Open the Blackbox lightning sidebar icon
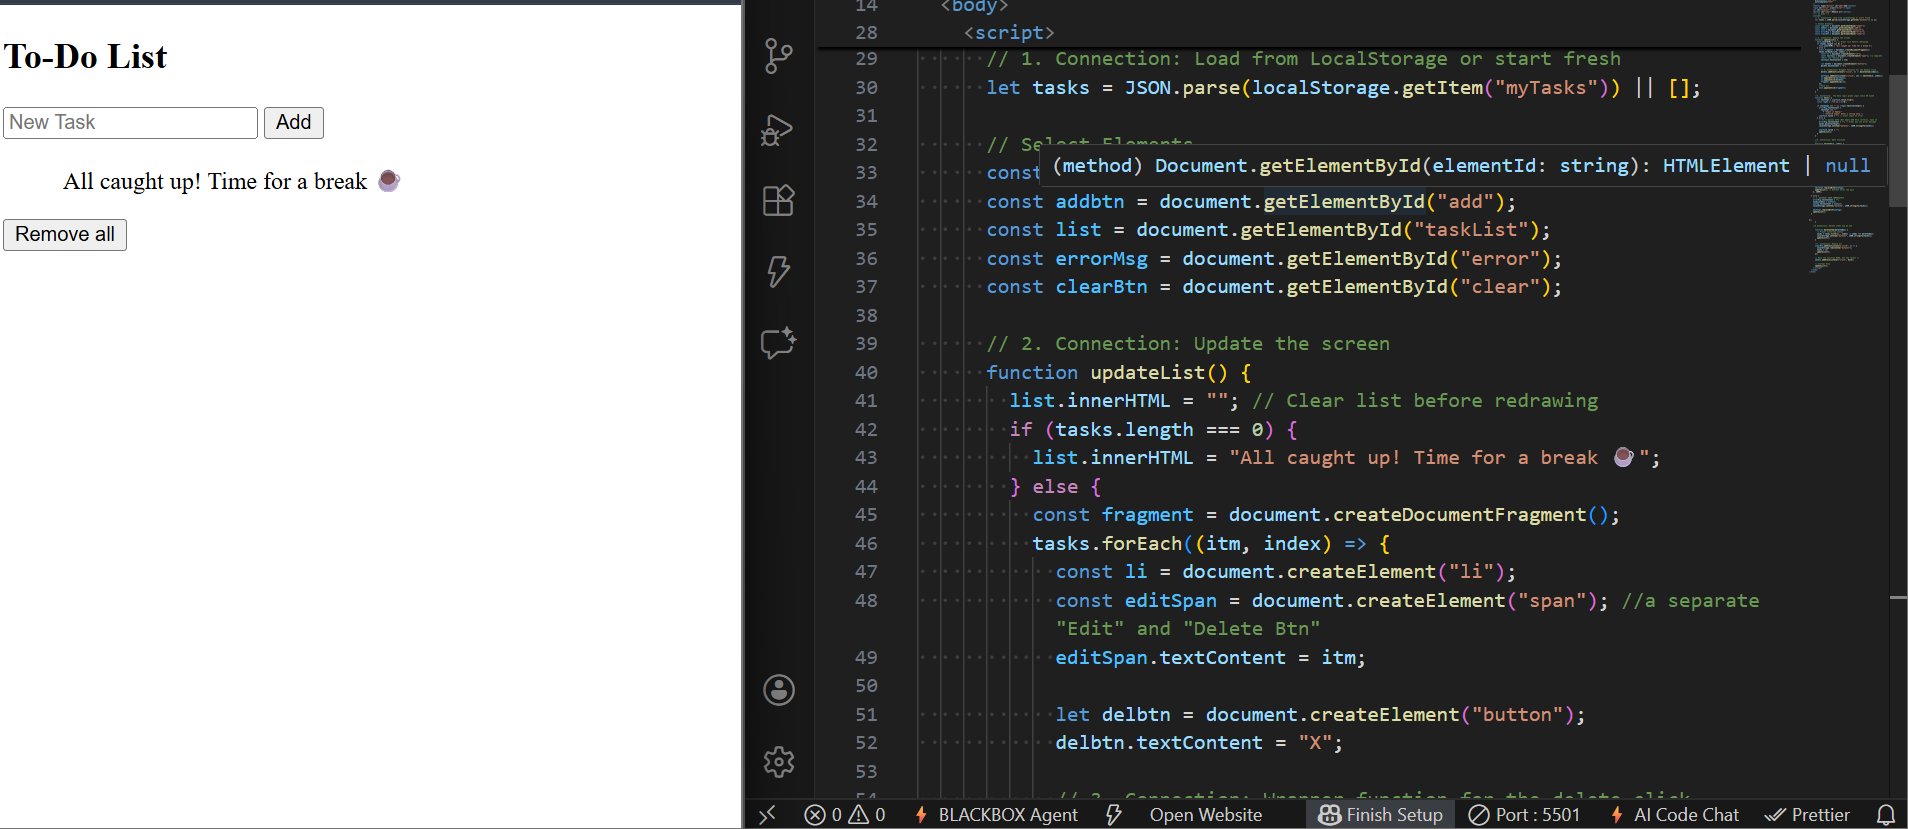Viewport: 1908px width, 829px height. [778, 271]
